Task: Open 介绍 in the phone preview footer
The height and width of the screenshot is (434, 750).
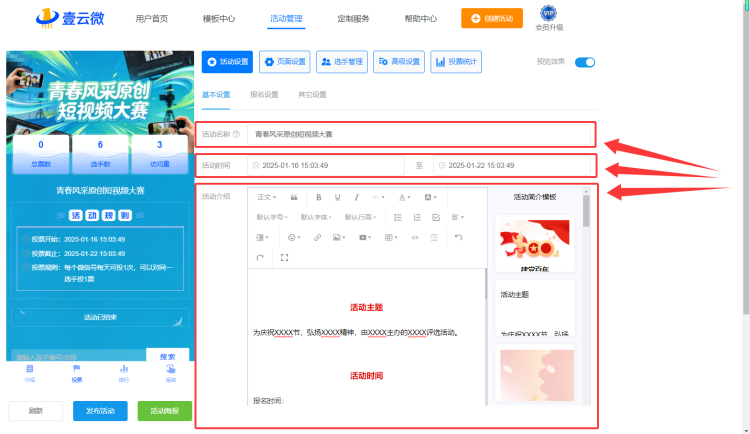Action: point(30,373)
